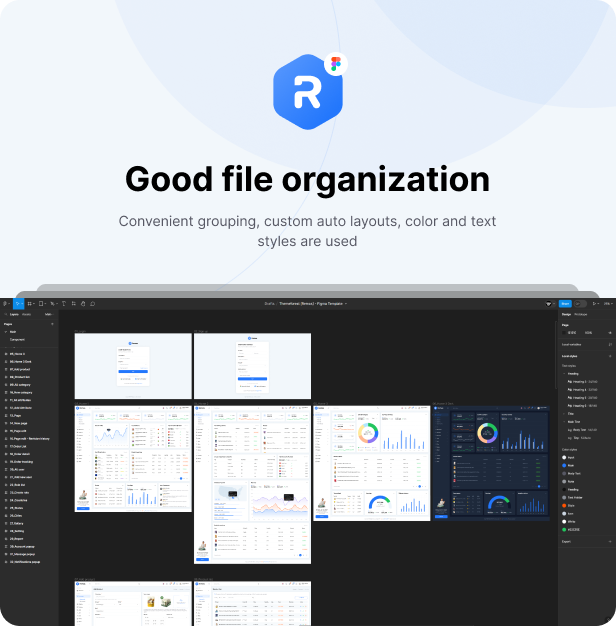Select the Move tool in the toolbar

pyautogui.click(x=18, y=303)
